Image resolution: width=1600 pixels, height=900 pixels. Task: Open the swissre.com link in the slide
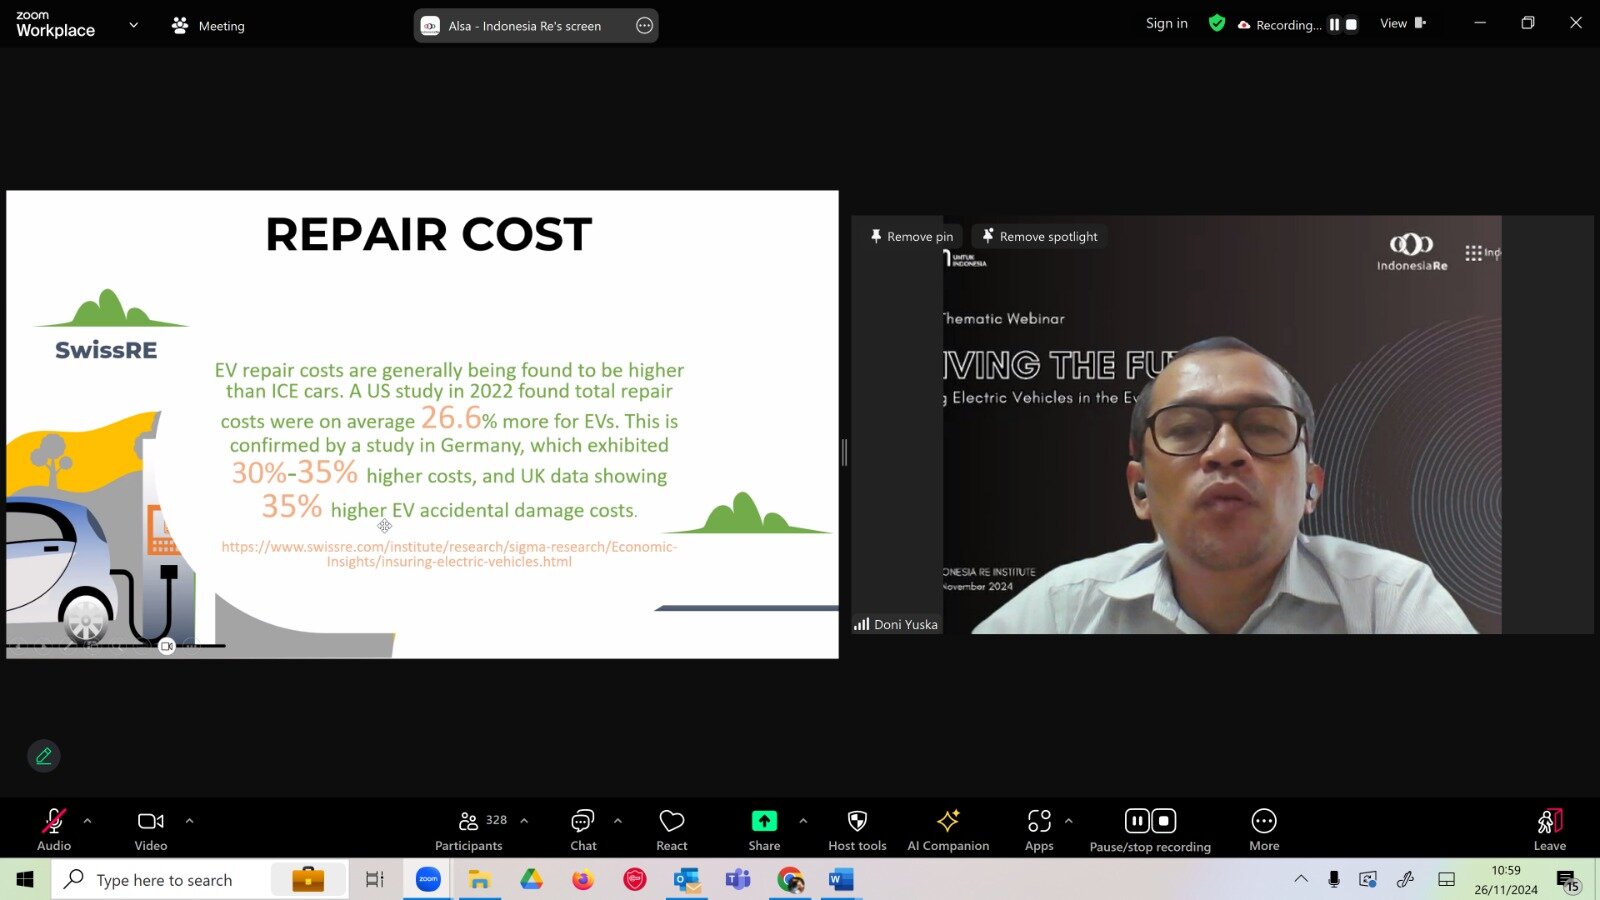tap(449, 554)
